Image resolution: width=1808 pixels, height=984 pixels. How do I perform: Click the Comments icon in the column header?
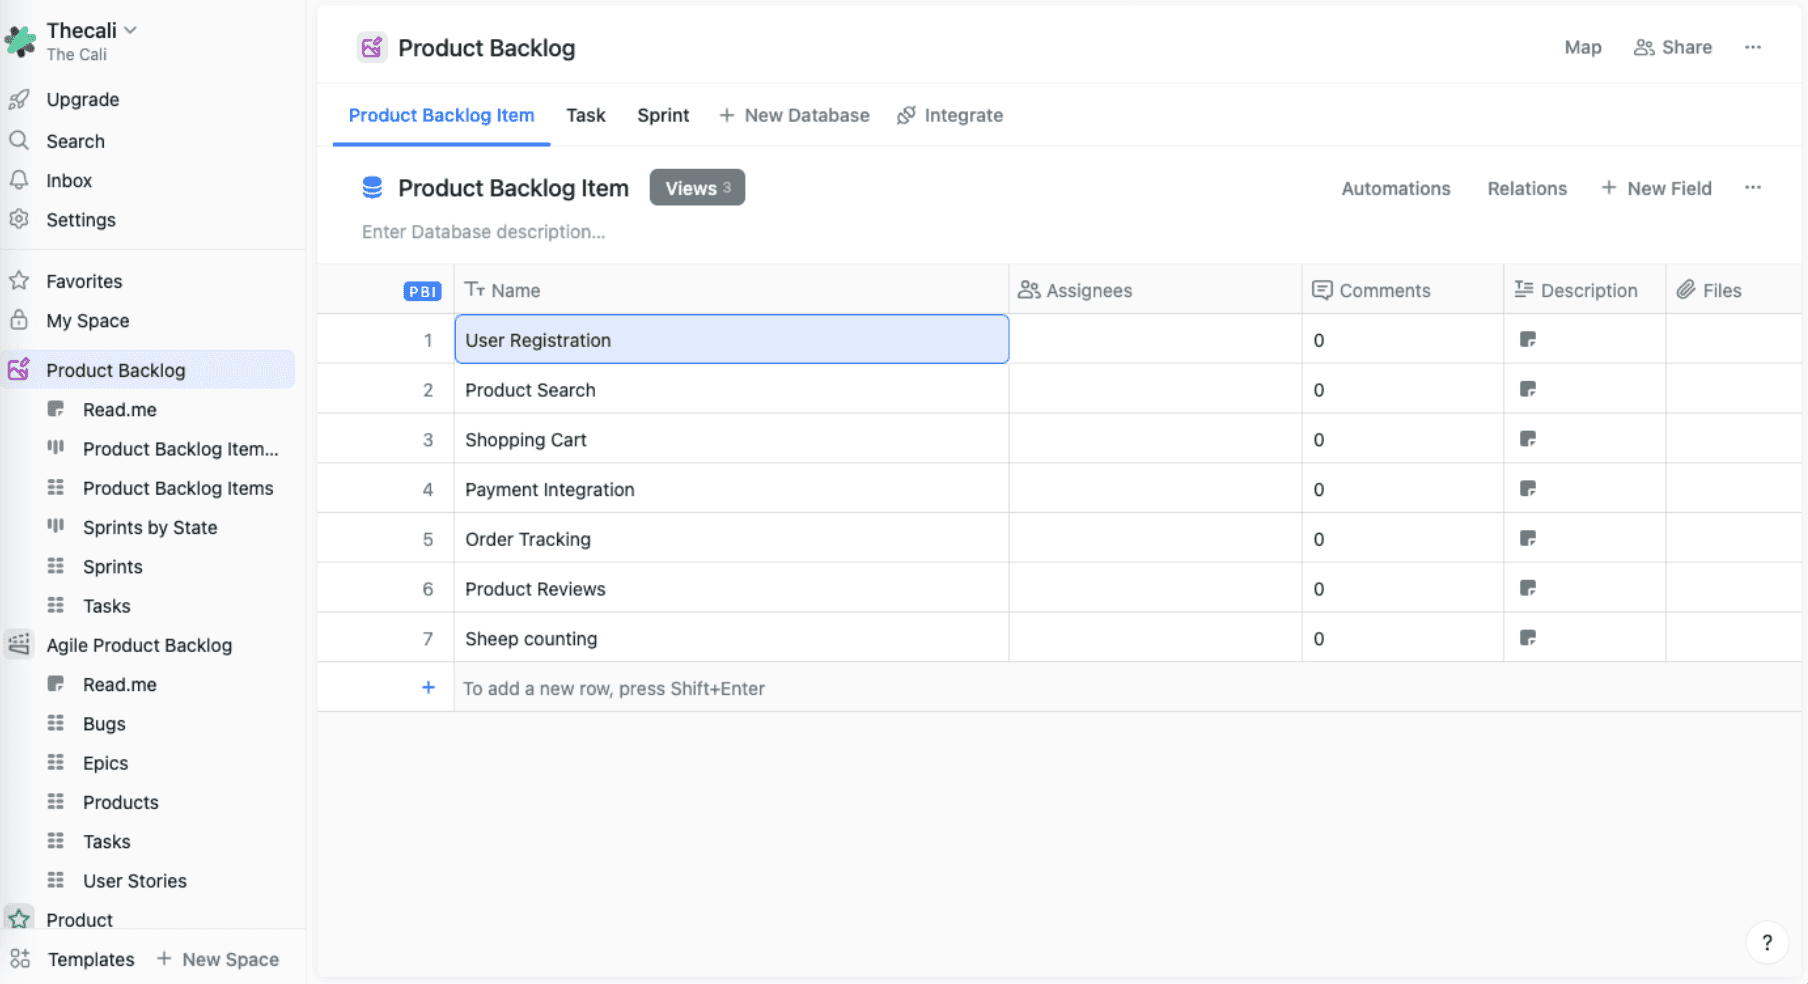click(1323, 290)
